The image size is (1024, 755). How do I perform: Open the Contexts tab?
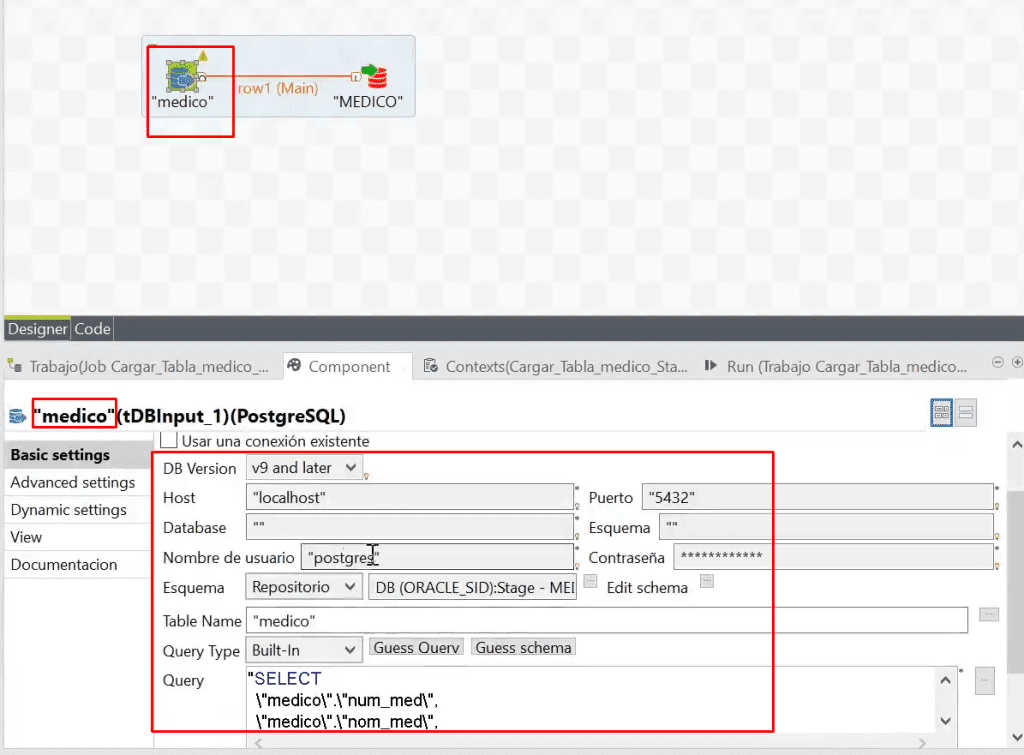click(555, 366)
